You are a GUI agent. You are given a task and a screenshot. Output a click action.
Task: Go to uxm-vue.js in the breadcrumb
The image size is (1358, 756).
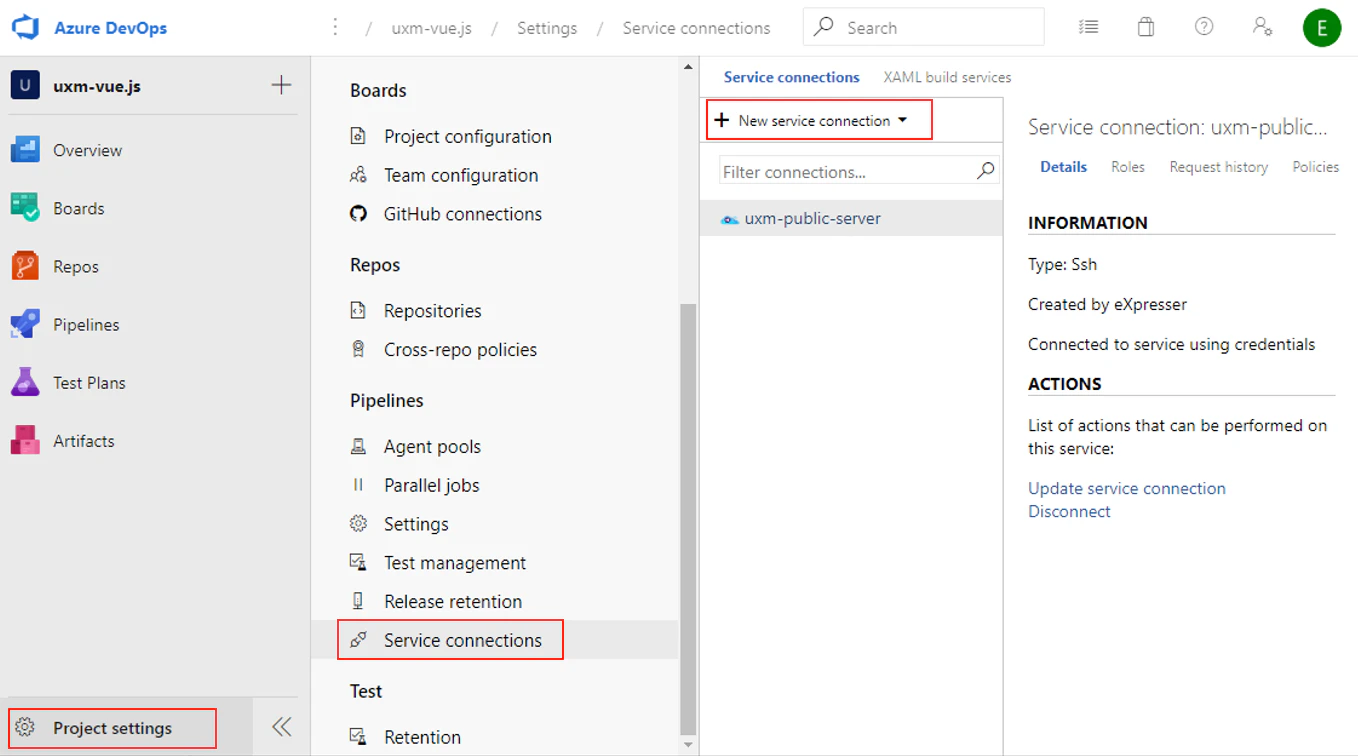432,28
